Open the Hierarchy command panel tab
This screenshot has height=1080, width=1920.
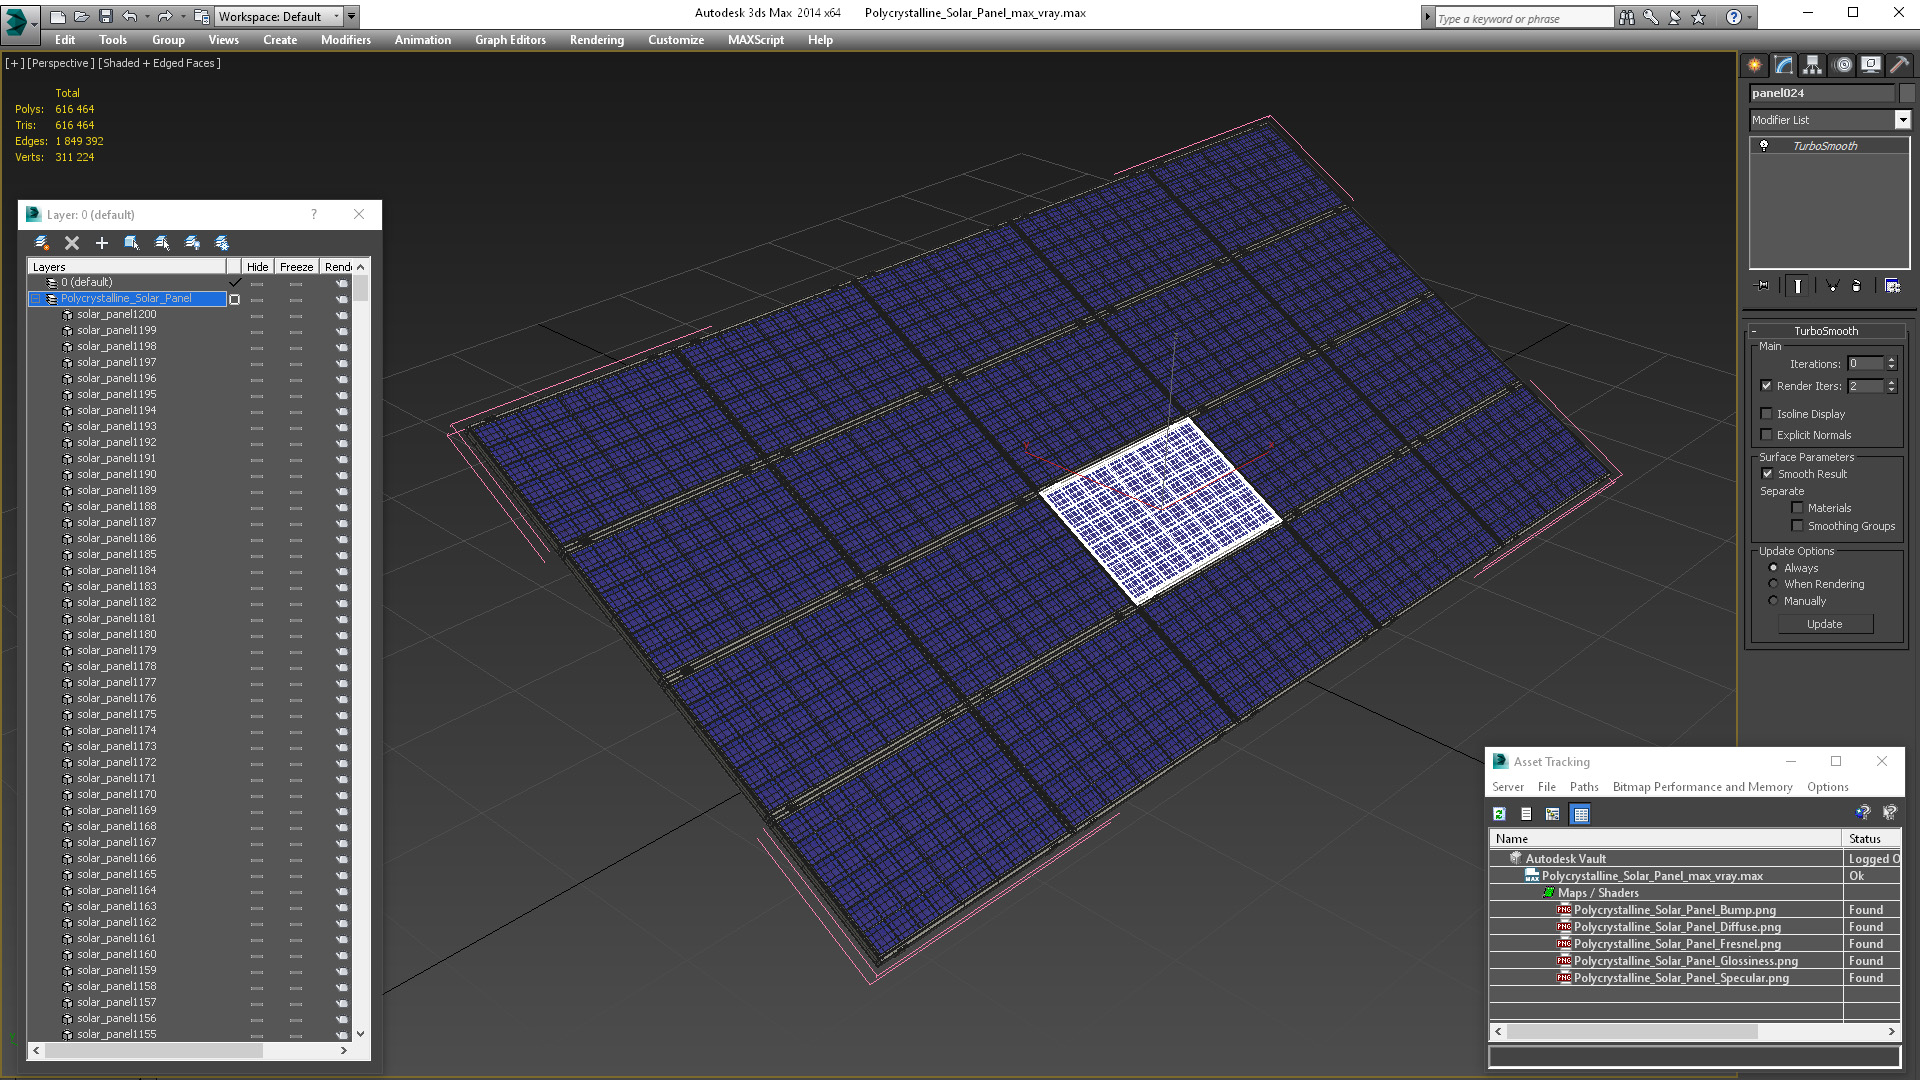tap(1812, 65)
